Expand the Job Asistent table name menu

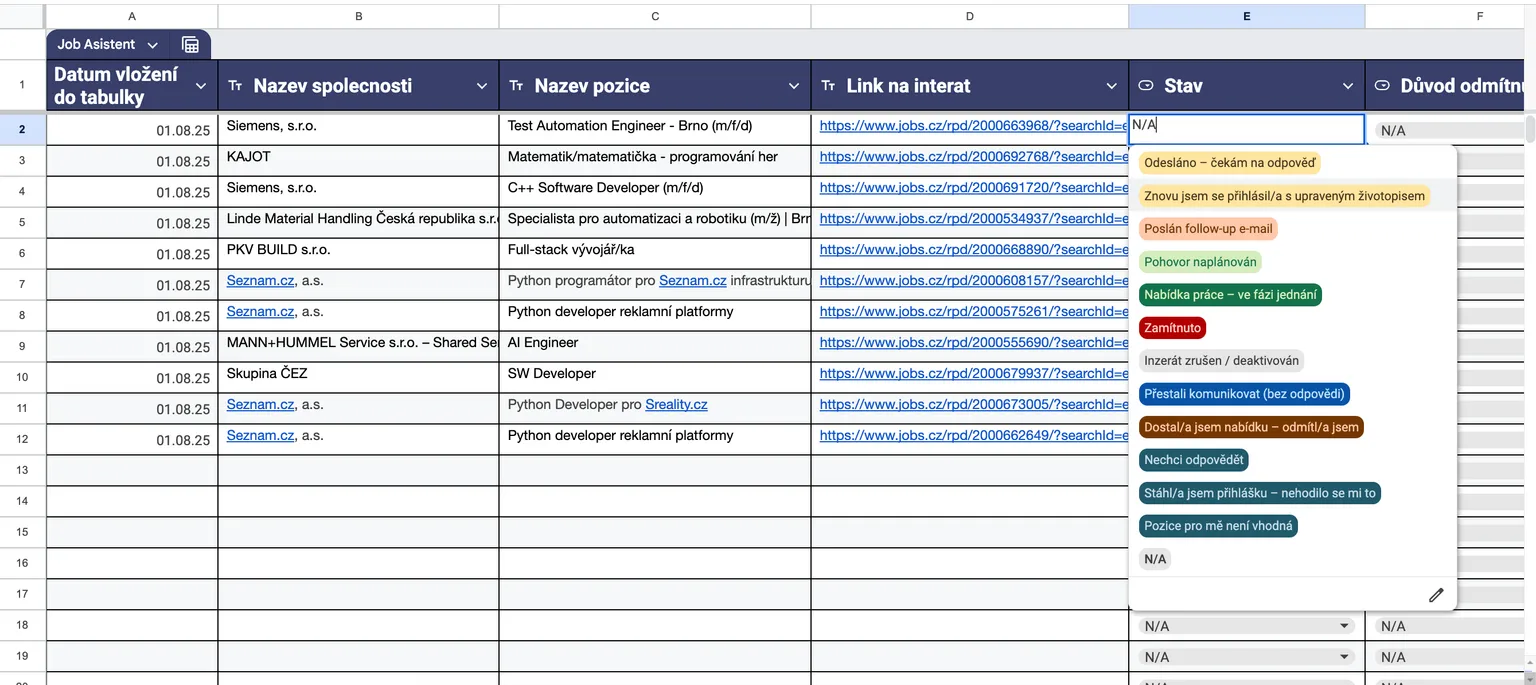click(x=152, y=45)
